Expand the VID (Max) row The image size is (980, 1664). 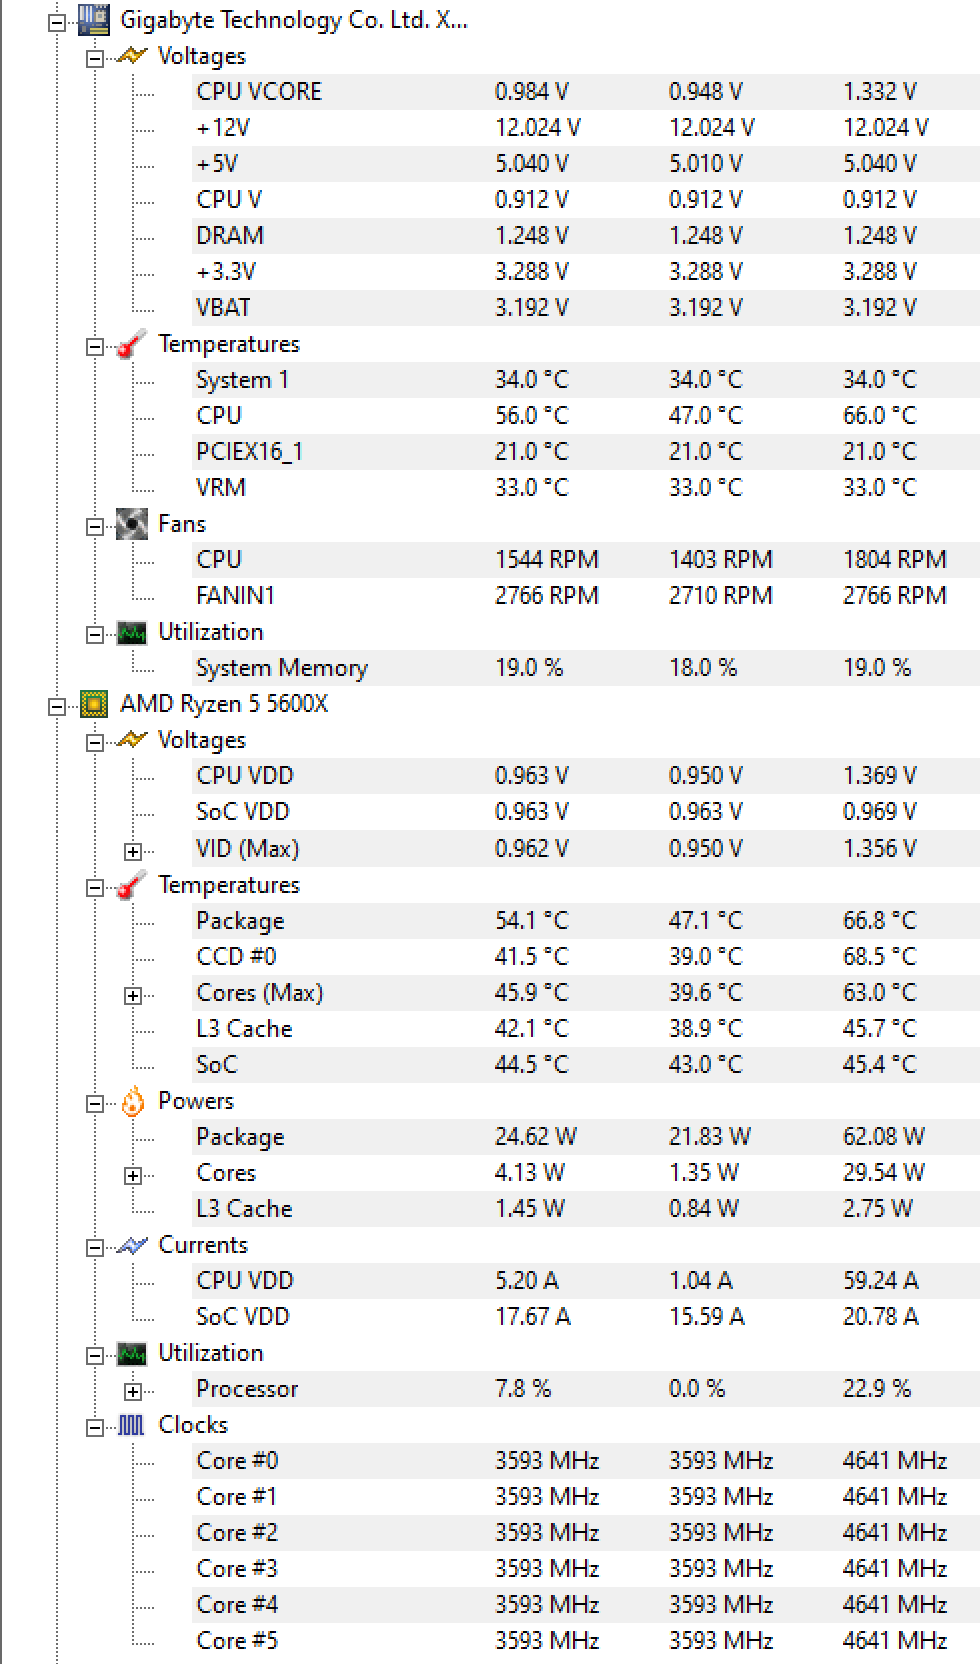pyautogui.click(x=133, y=852)
